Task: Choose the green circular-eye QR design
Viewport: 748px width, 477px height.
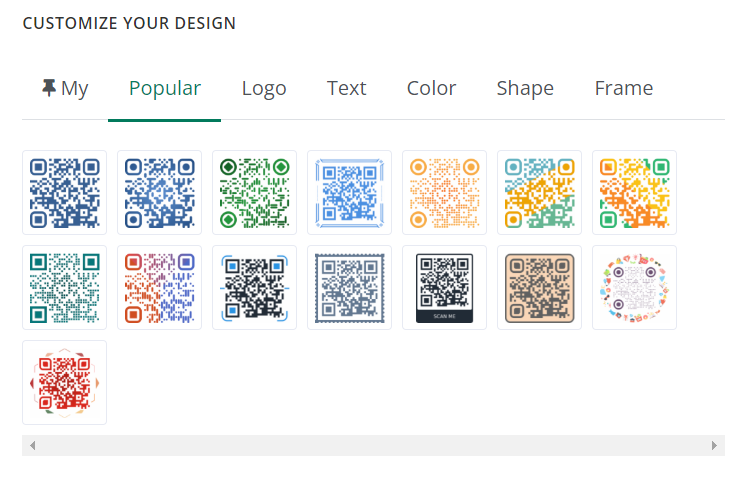Action: [x=254, y=193]
